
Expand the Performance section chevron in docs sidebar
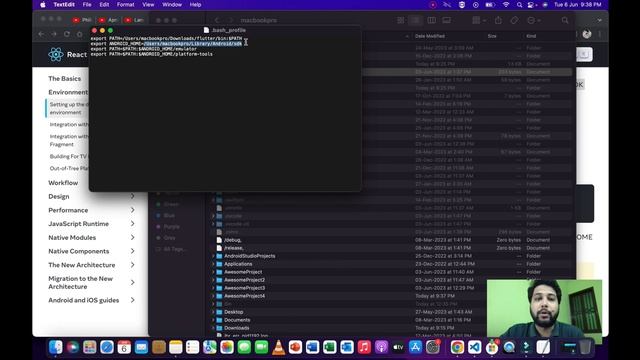pos(133,210)
